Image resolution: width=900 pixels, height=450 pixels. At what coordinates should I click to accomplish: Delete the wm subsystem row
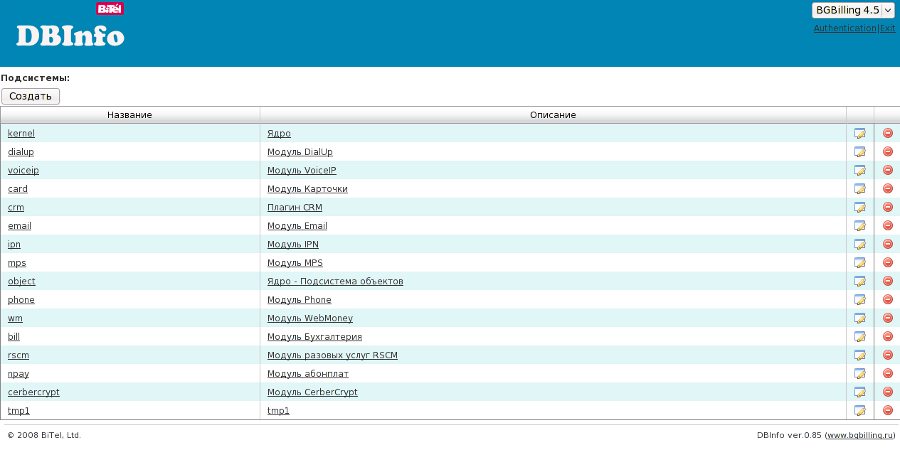coord(888,317)
